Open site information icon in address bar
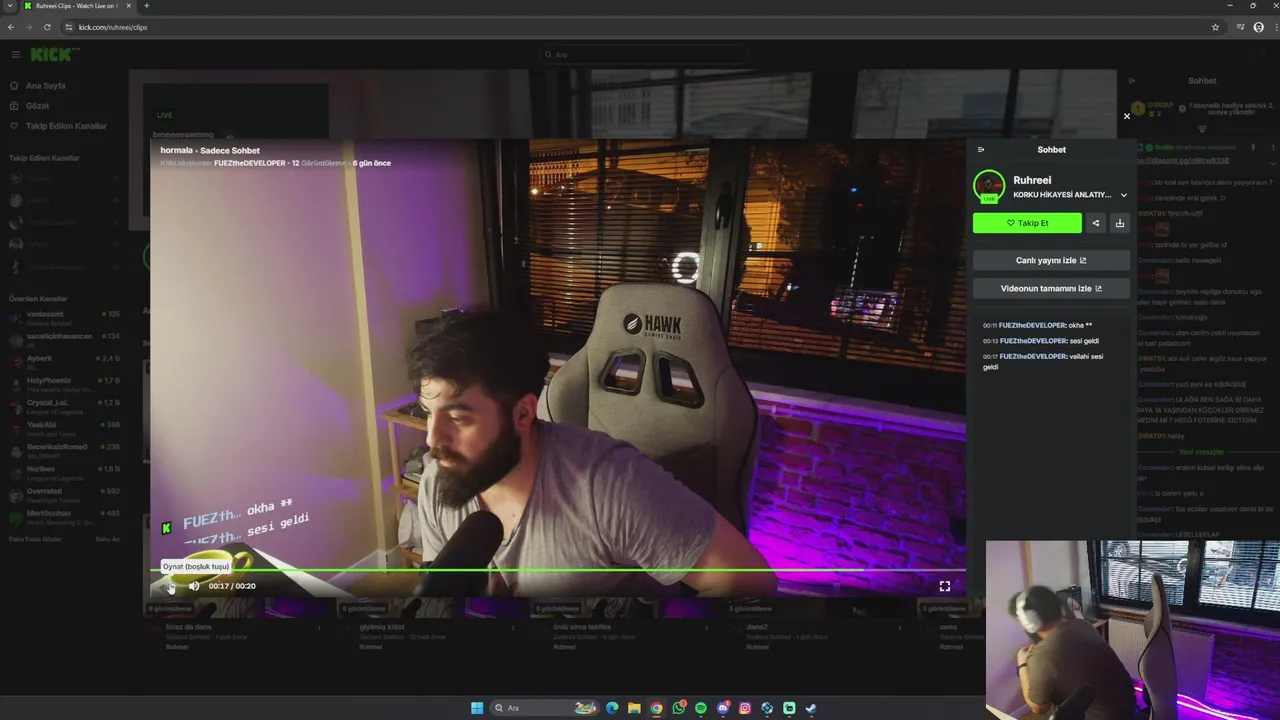 click(69, 27)
